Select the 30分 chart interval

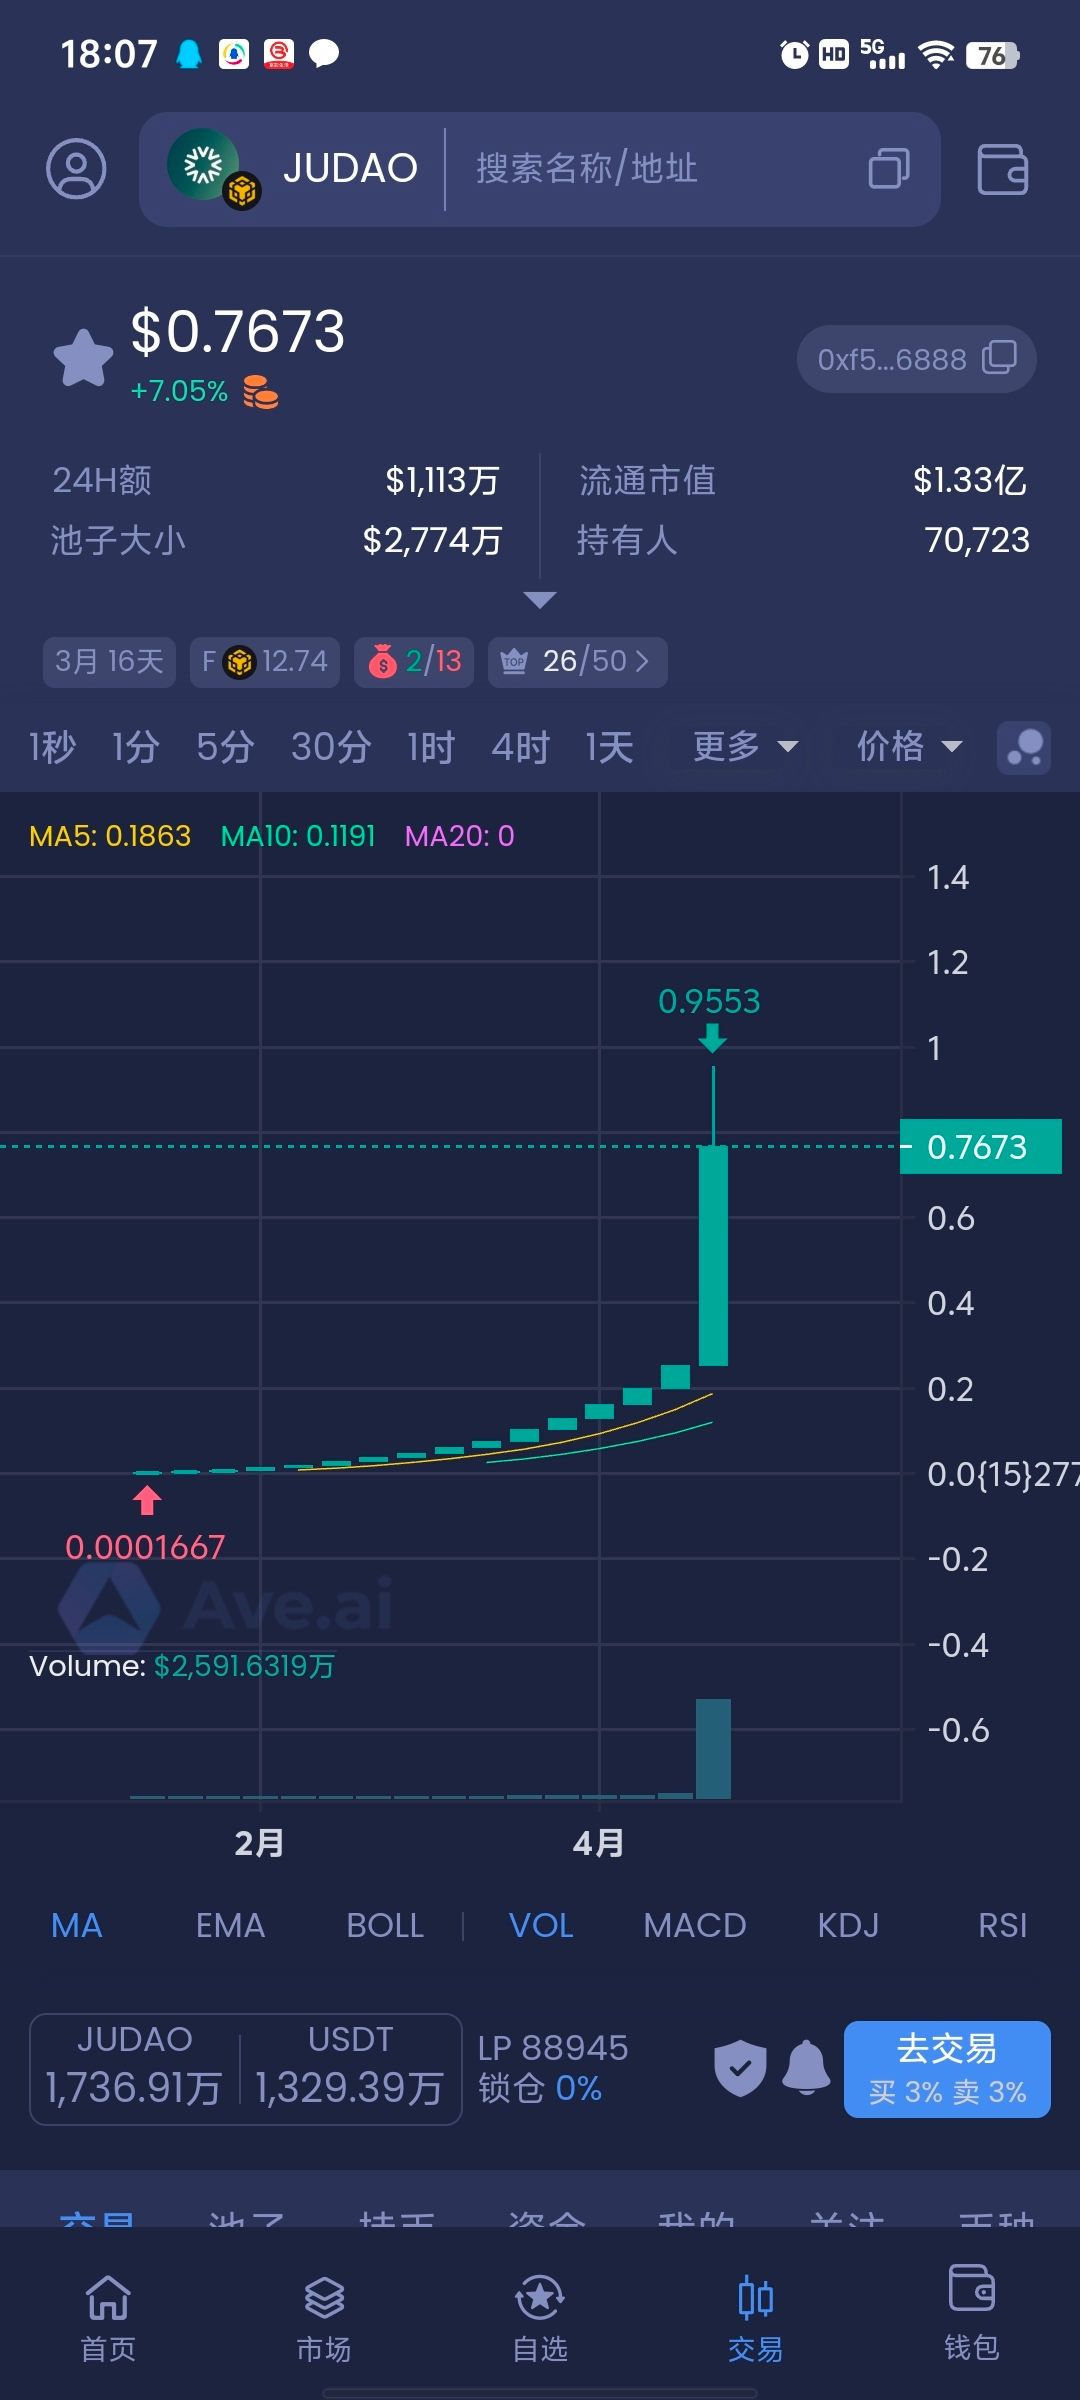point(331,747)
